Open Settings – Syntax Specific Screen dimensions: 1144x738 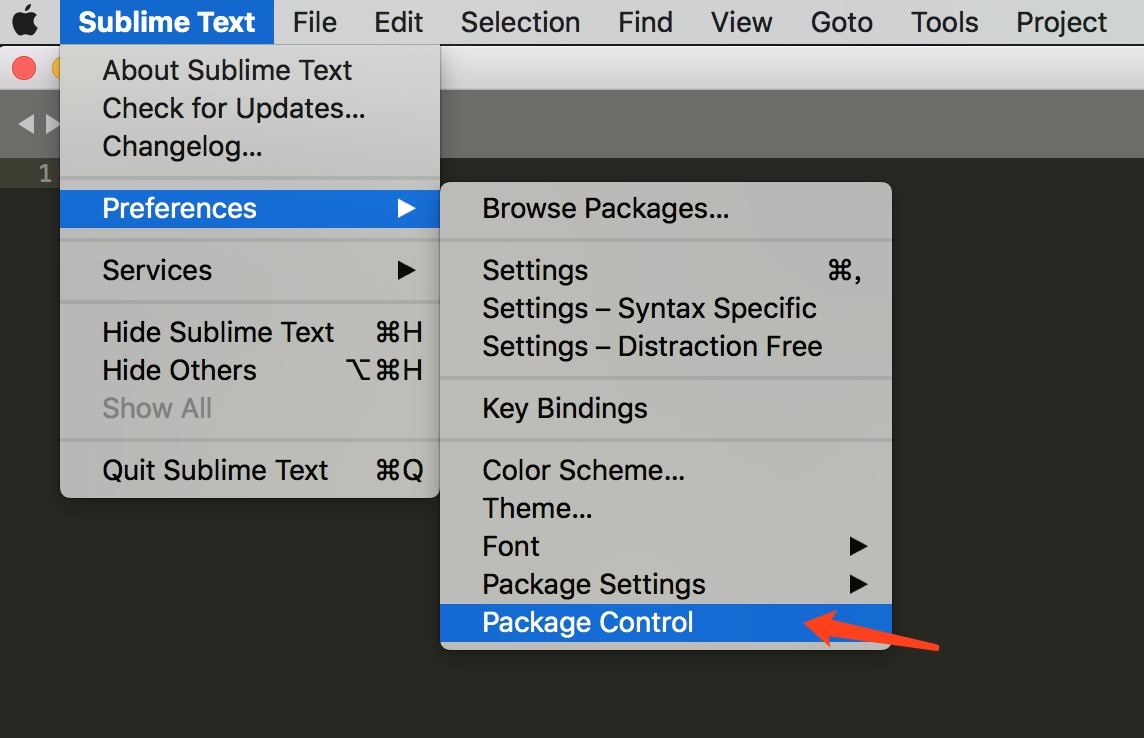[x=665, y=308]
